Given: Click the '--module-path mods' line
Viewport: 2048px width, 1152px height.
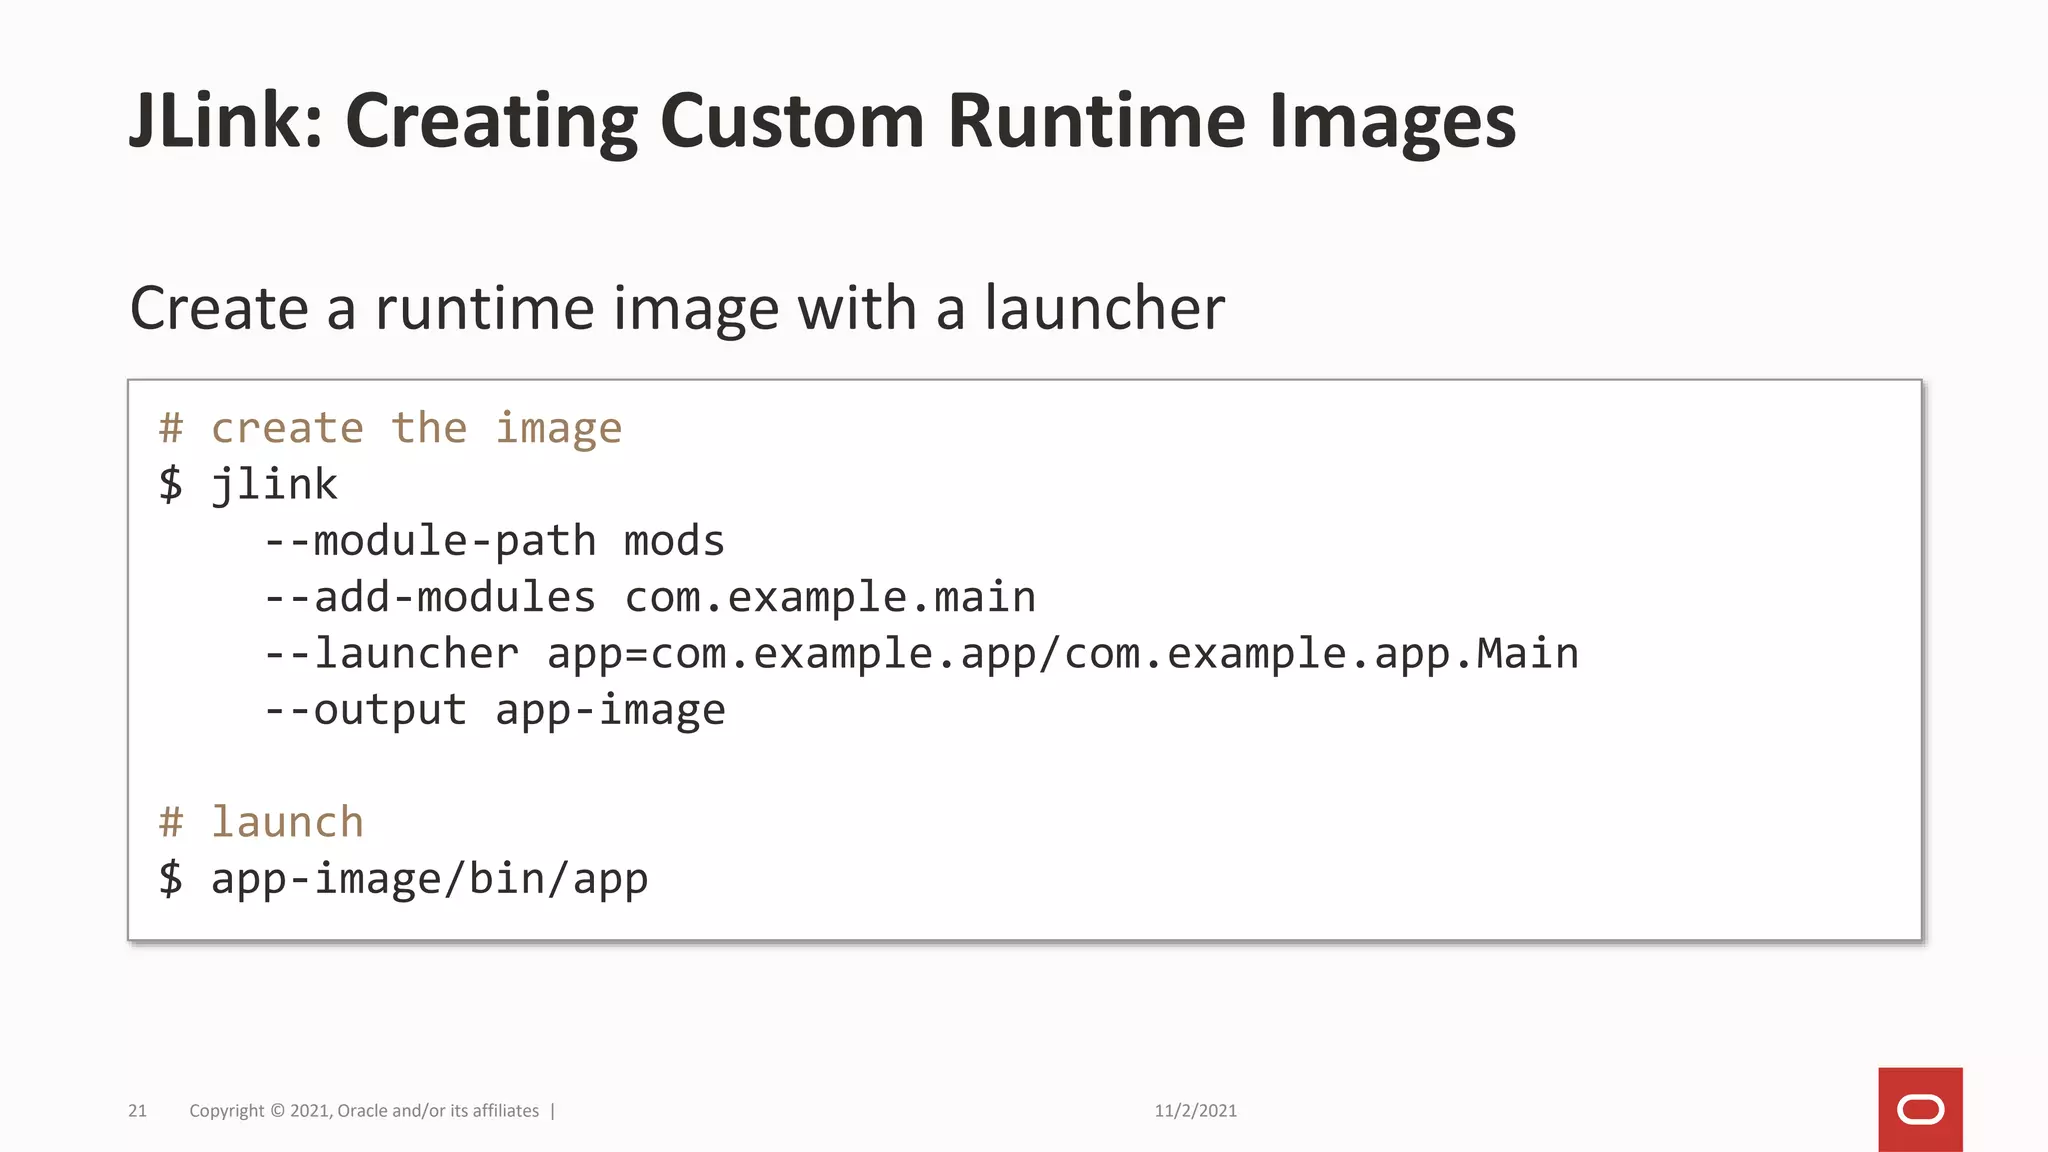Looking at the screenshot, I should tap(494, 541).
